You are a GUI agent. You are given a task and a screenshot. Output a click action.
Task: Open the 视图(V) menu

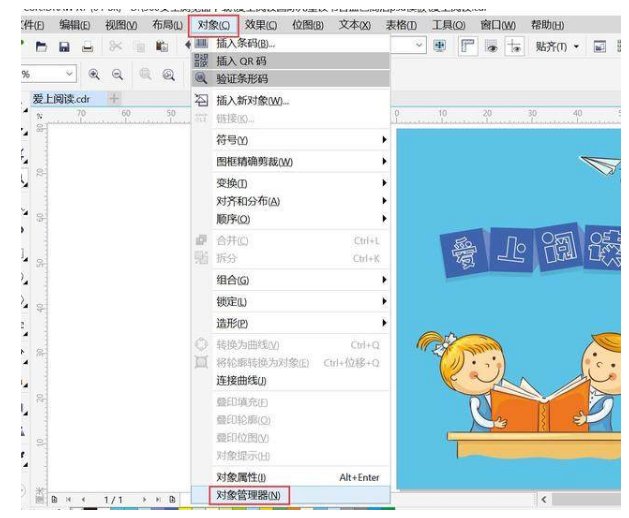pyautogui.click(x=121, y=25)
